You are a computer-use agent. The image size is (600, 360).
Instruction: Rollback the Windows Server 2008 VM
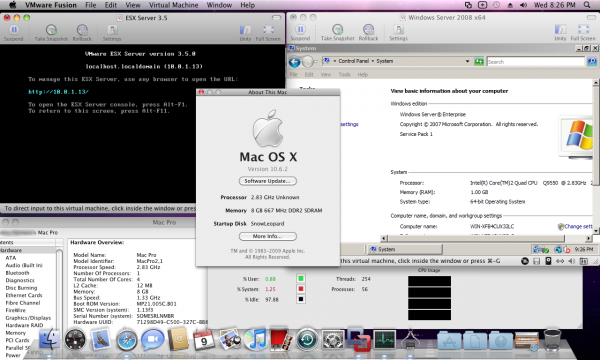tap(368, 32)
